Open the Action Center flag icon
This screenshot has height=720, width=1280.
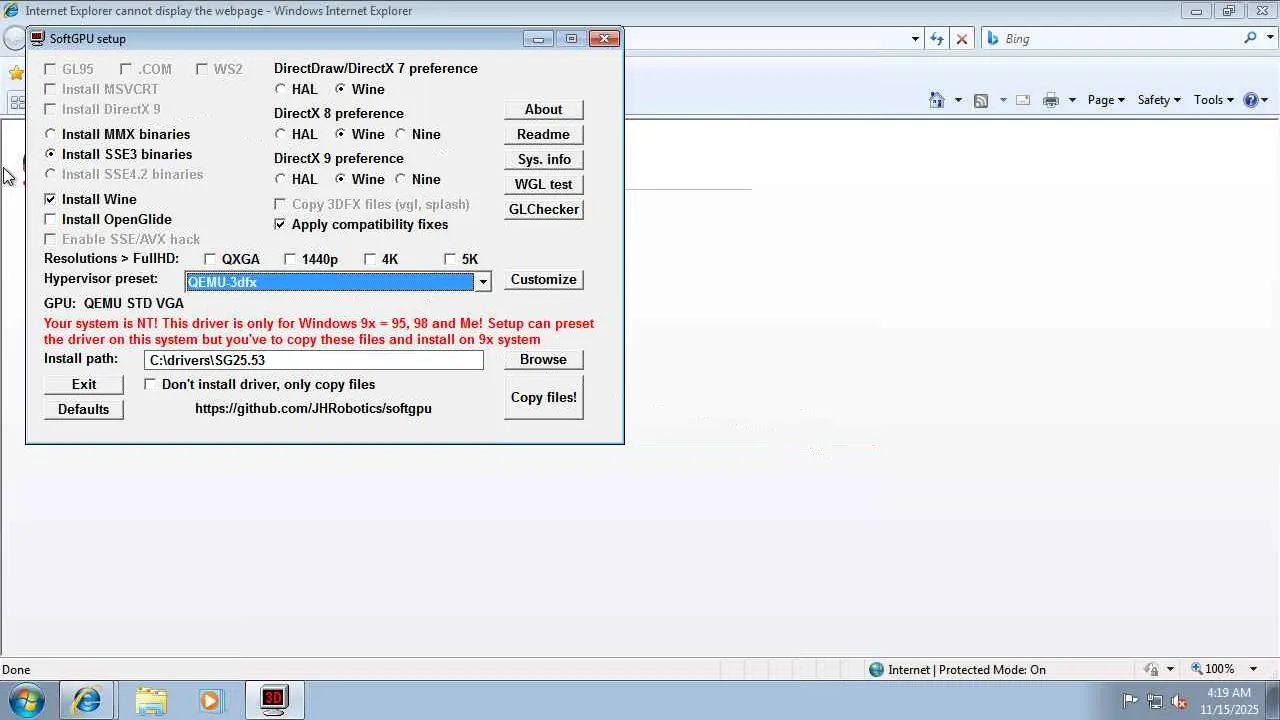point(1129,701)
